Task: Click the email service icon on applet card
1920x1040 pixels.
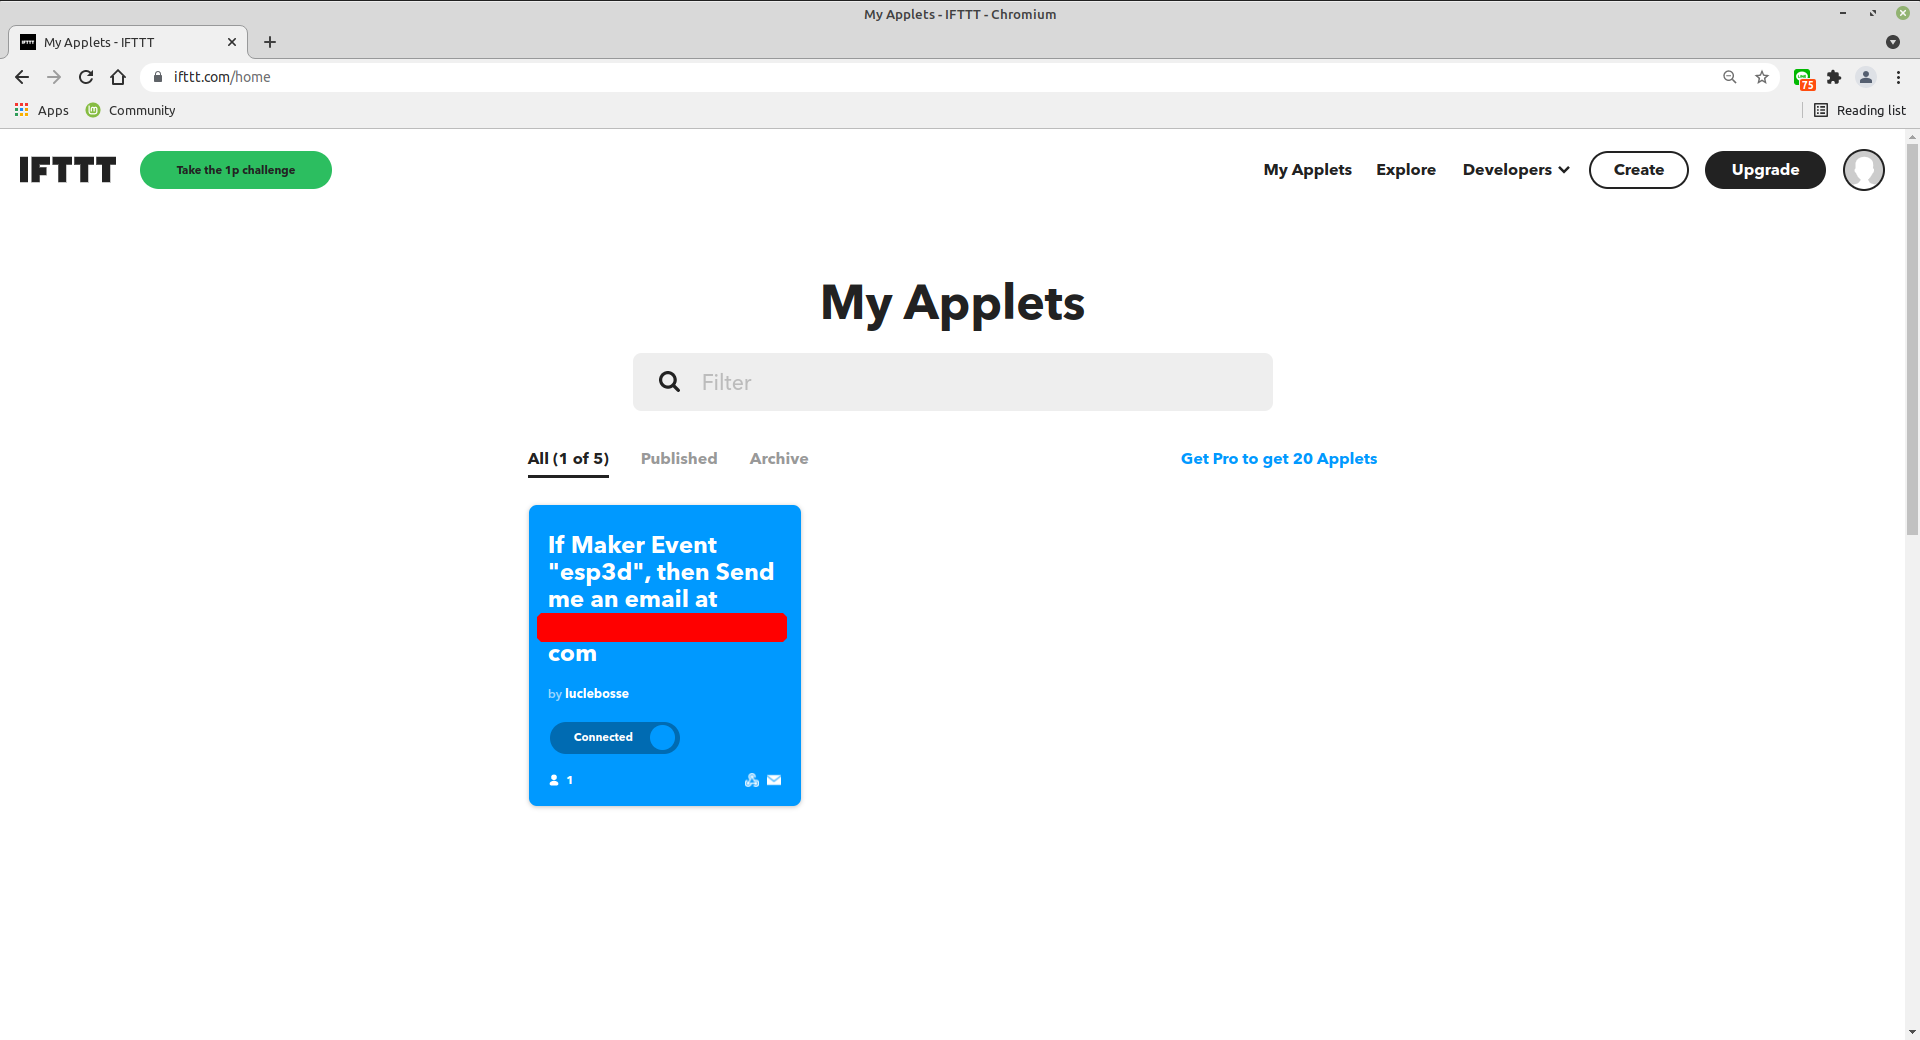Action: point(774,780)
